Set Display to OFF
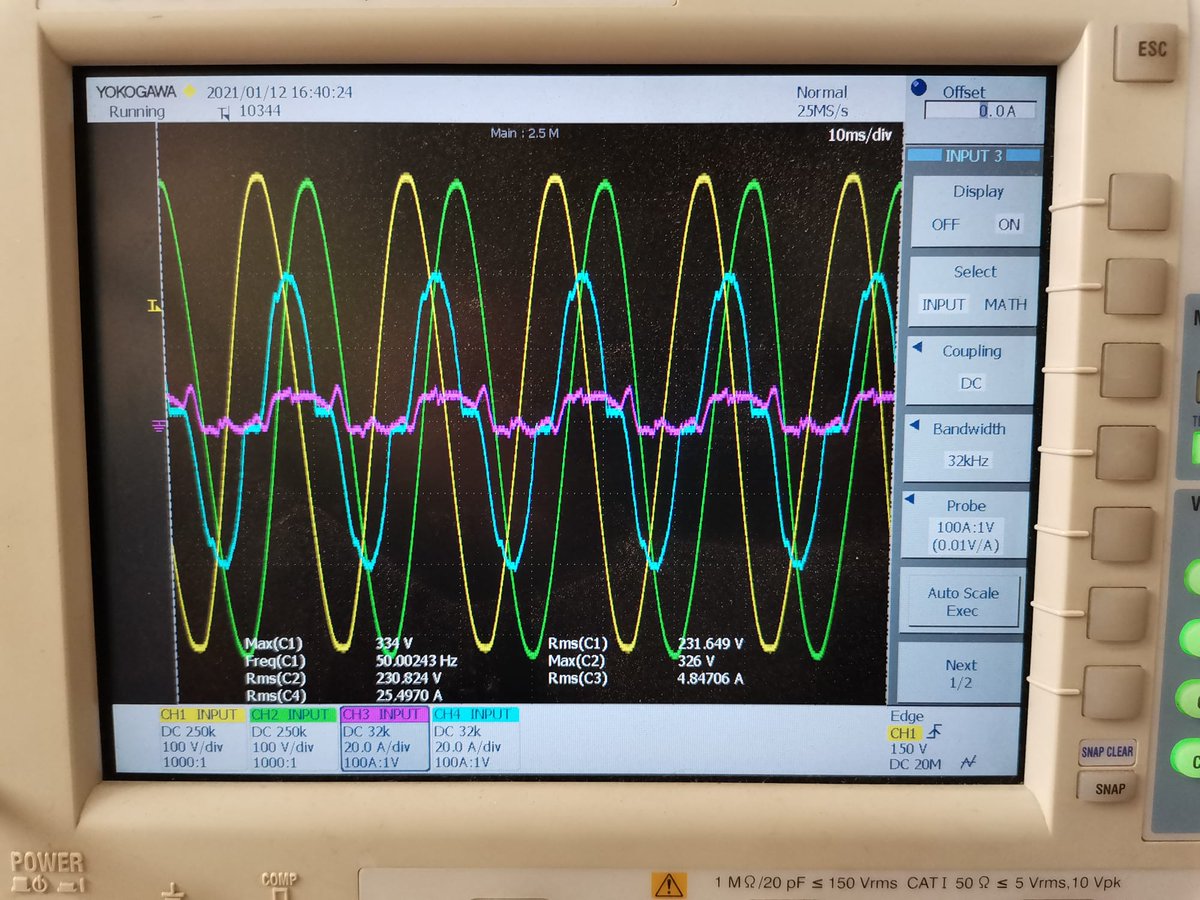This screenshot has height=900, width=1200. 944,225
